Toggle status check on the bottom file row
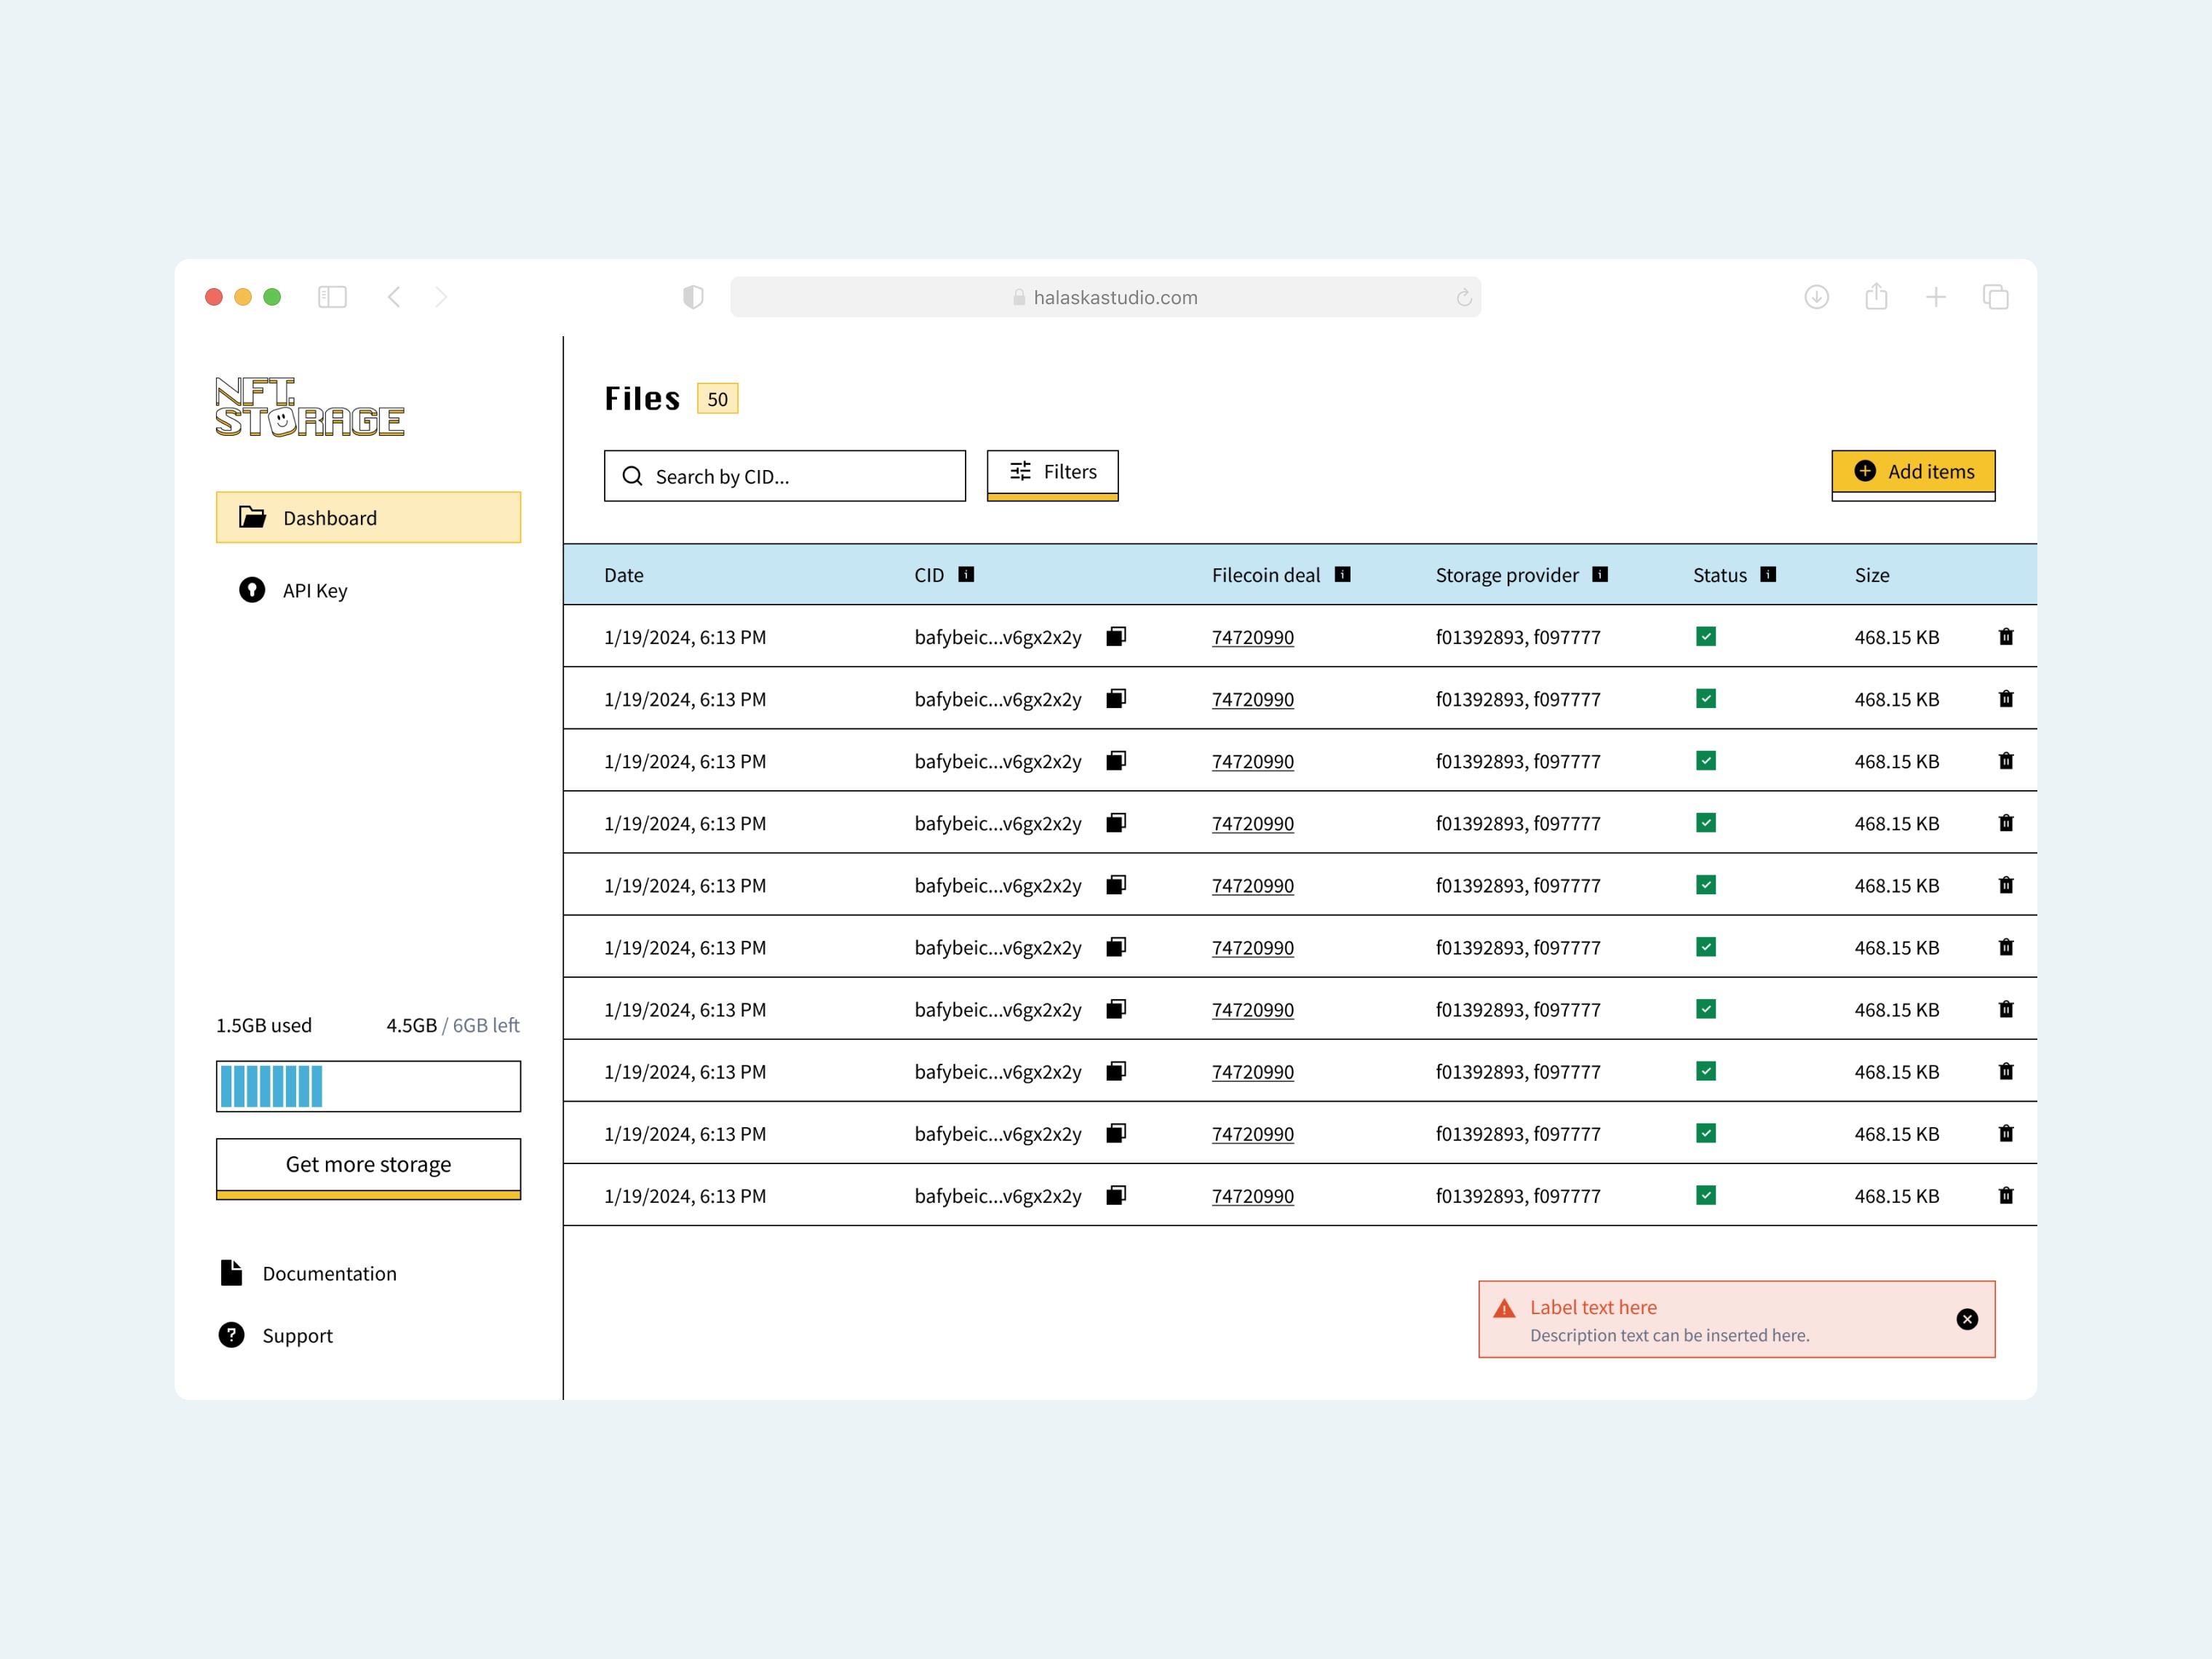The image size is (2212, 1659). [1706, 1195]
